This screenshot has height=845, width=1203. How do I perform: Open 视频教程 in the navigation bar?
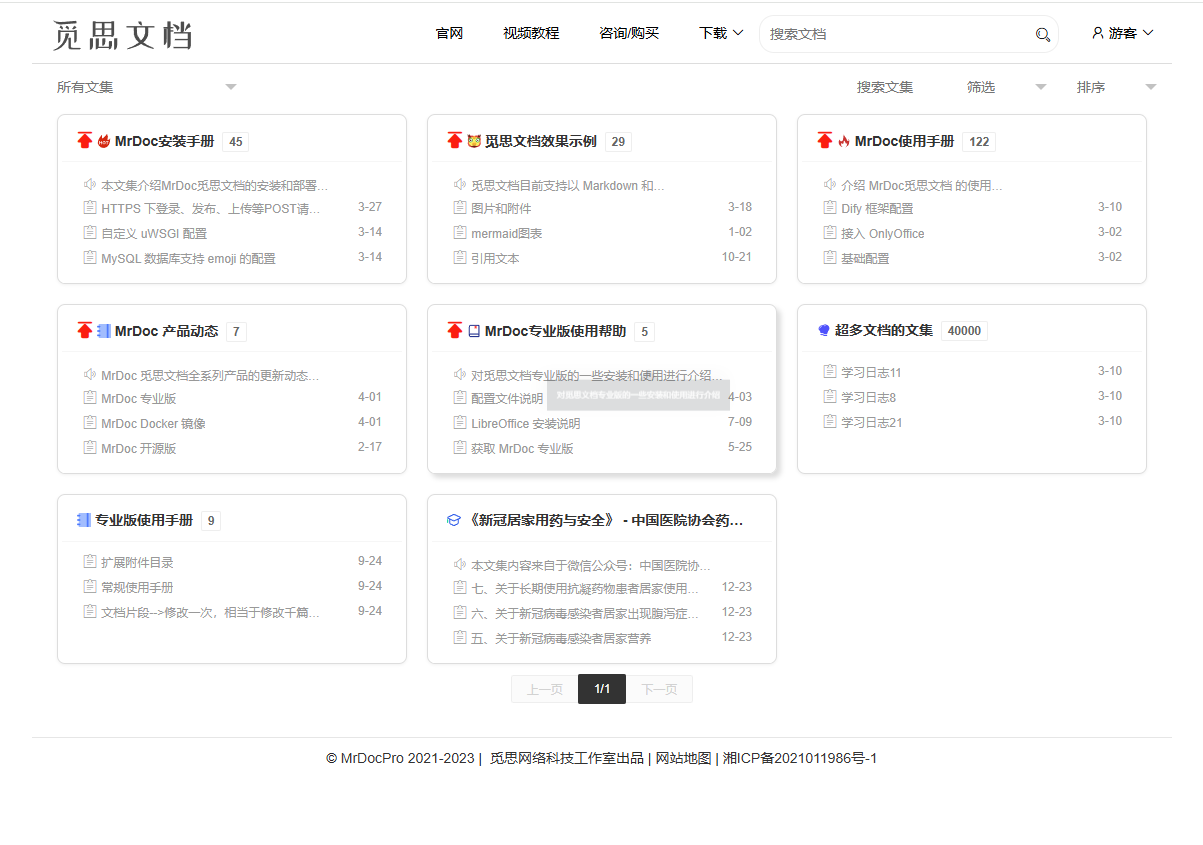pyautogui.click(x=531, y=33)
